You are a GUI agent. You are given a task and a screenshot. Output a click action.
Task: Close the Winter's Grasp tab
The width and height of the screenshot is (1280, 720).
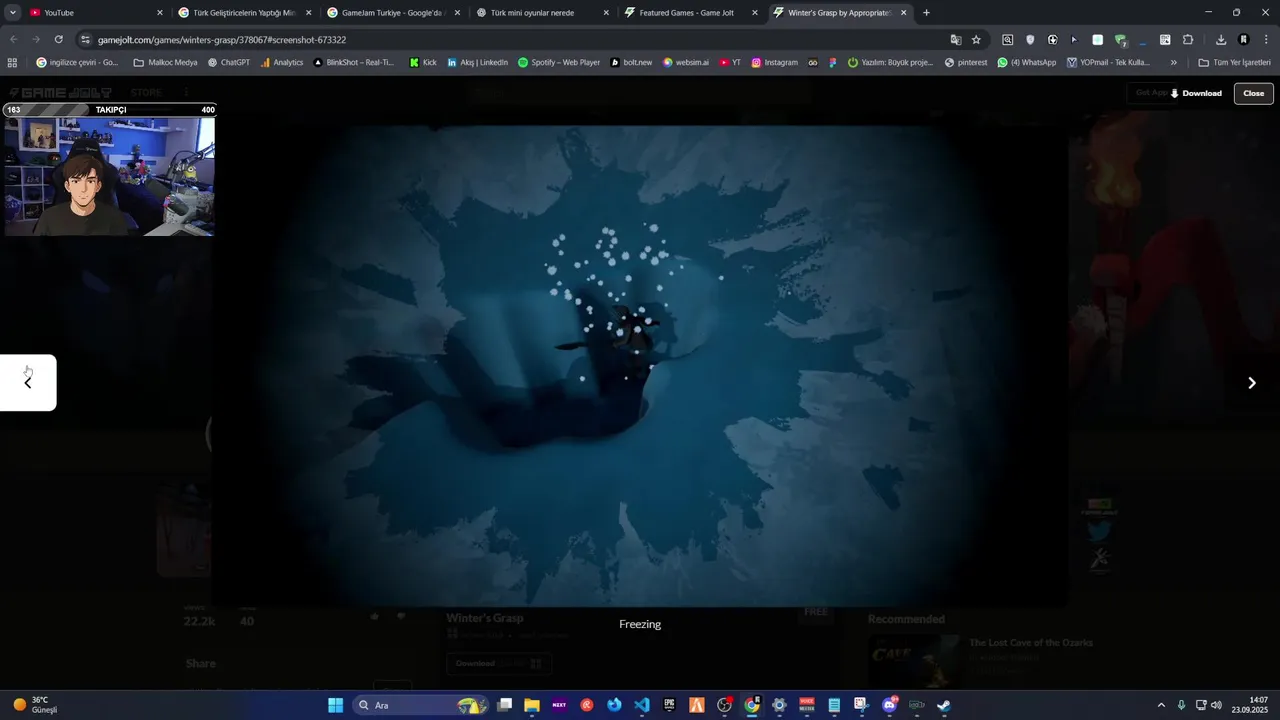[903, 13]
